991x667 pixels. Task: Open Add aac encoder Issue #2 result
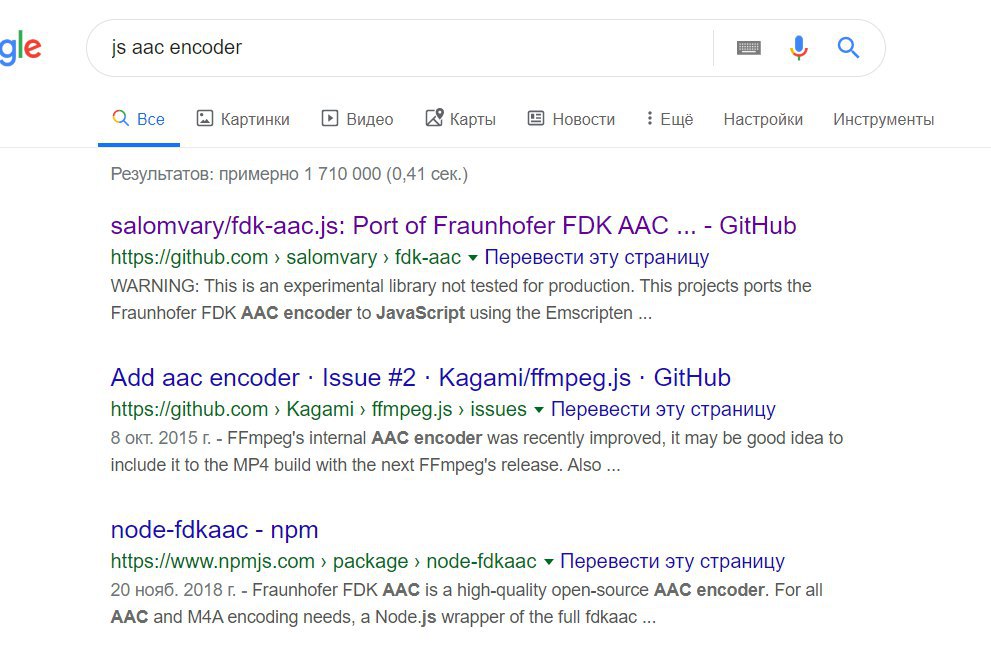[420, 377]
